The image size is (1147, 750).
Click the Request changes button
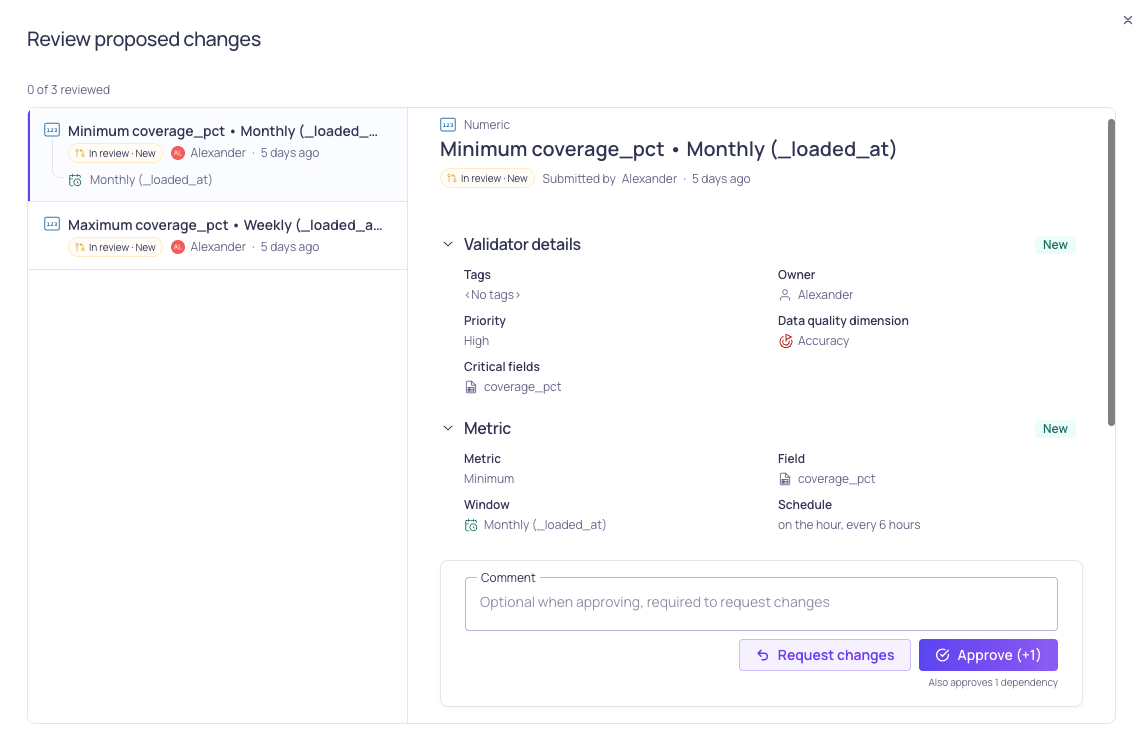(x=824, y=655)
